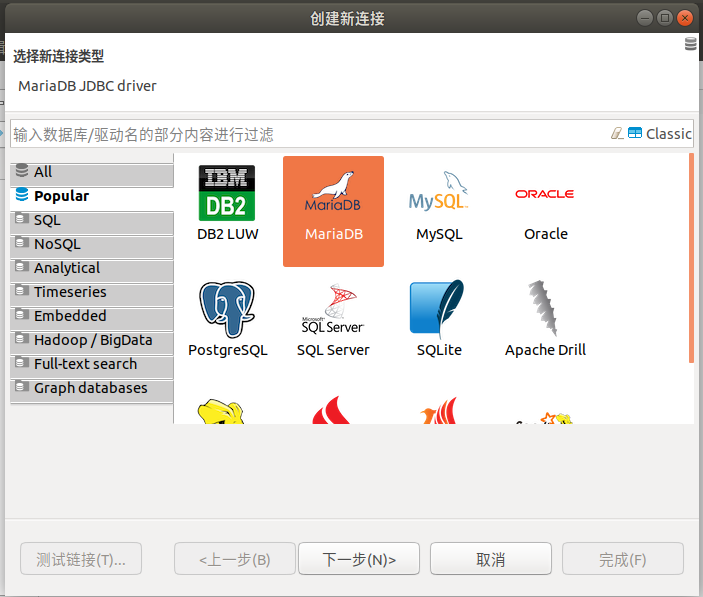703x597 pixels.
Task: Switch to the Hadoop / BigData category
Action: pyautogui.click(x=91, y=340)
